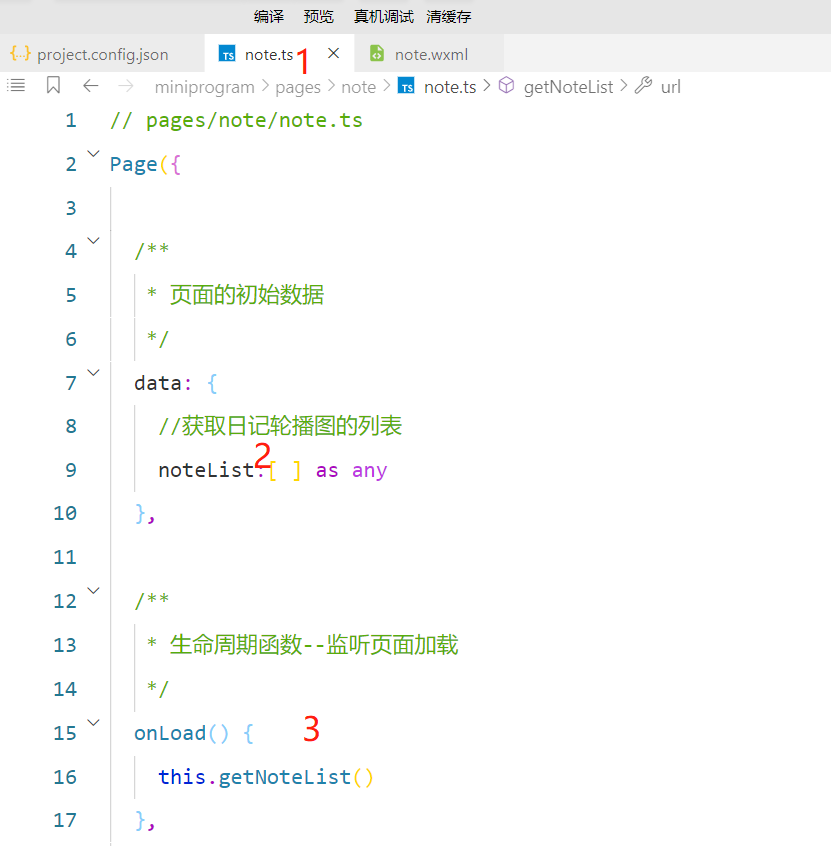This screenshot has height=846, width=831.
Task: Collapse the comment block at line 12
Action: [x=93, y=591]
